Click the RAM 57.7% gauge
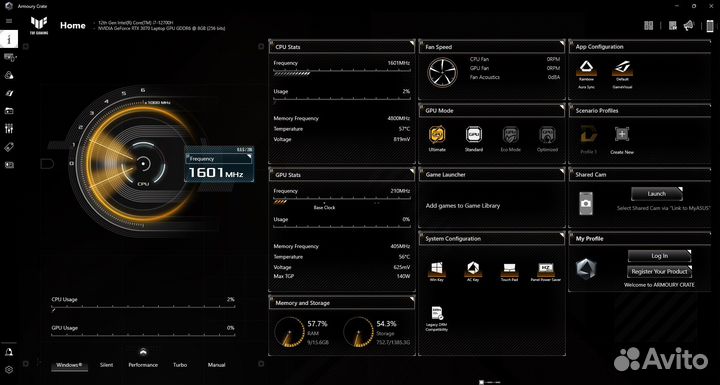 tap(289, 332)
